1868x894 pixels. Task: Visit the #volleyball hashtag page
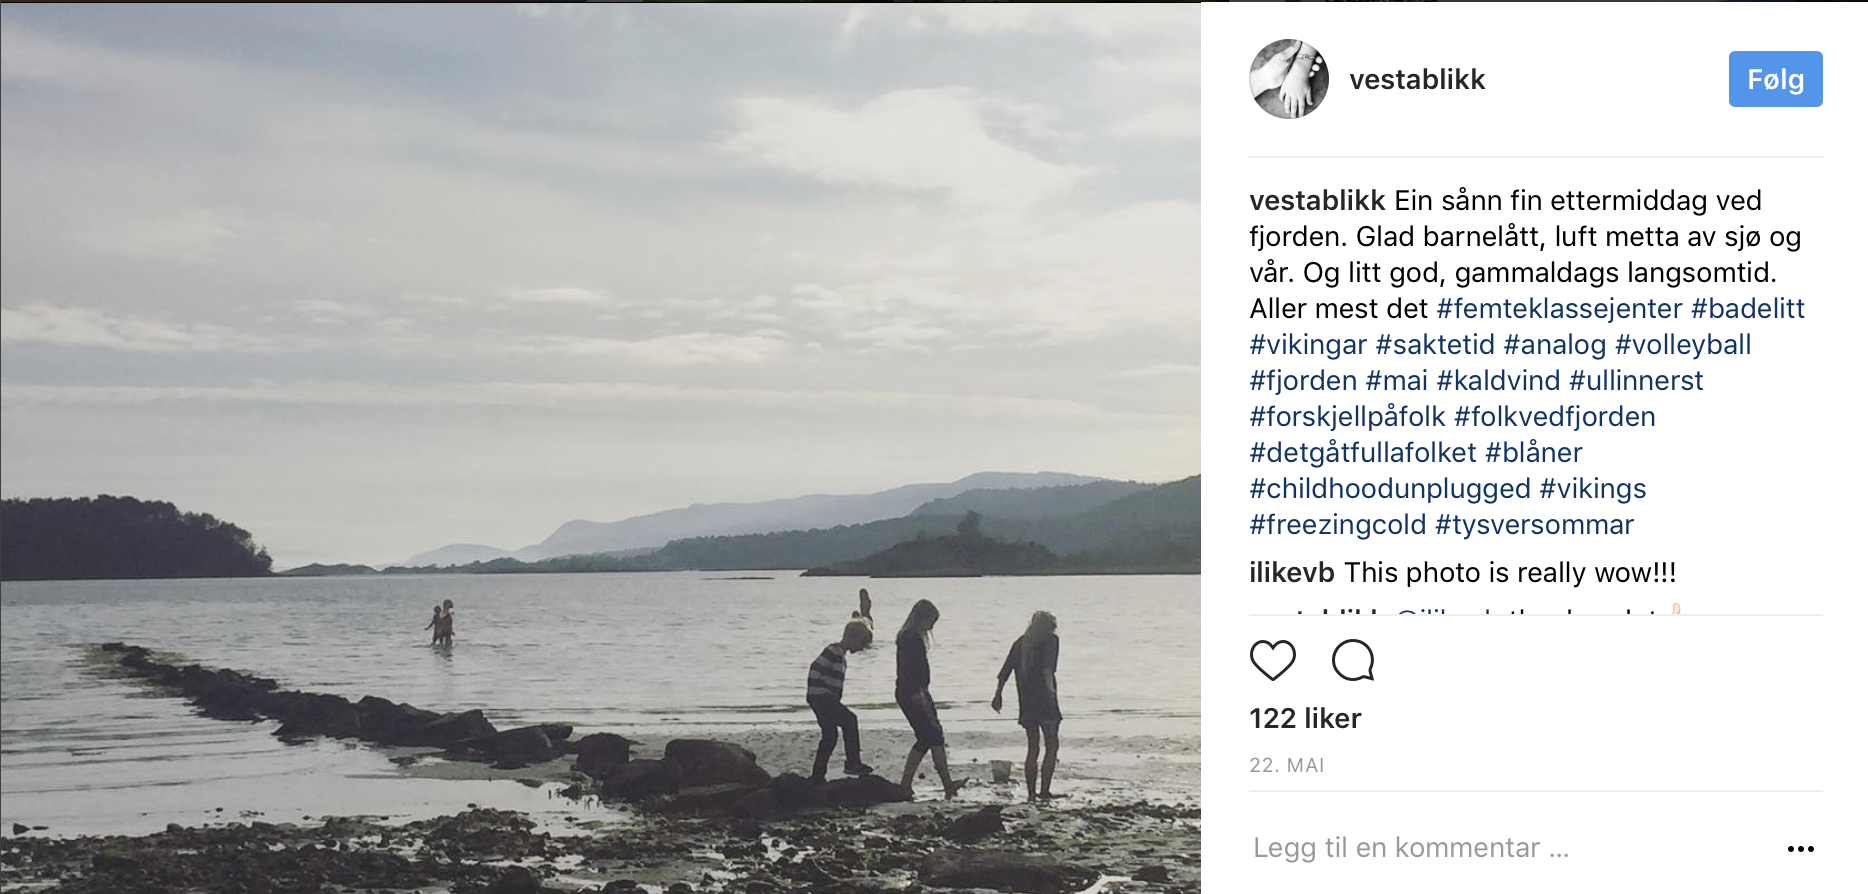click(x=1682, y=345)
